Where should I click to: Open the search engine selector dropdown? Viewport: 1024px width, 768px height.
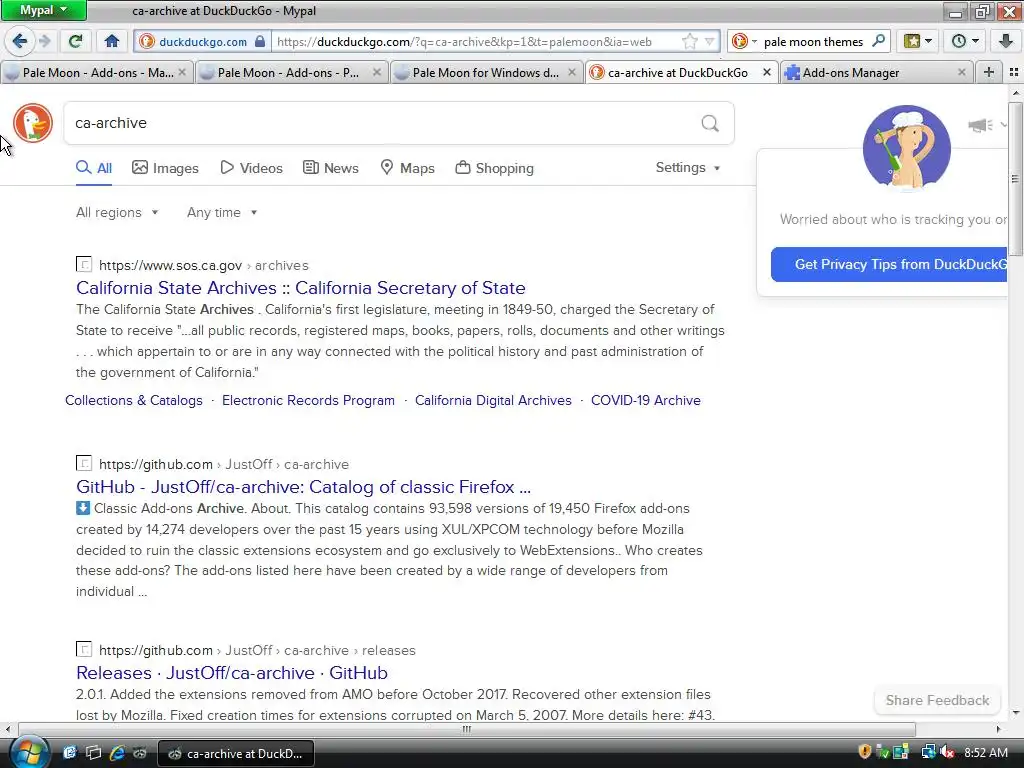point(744,42)
